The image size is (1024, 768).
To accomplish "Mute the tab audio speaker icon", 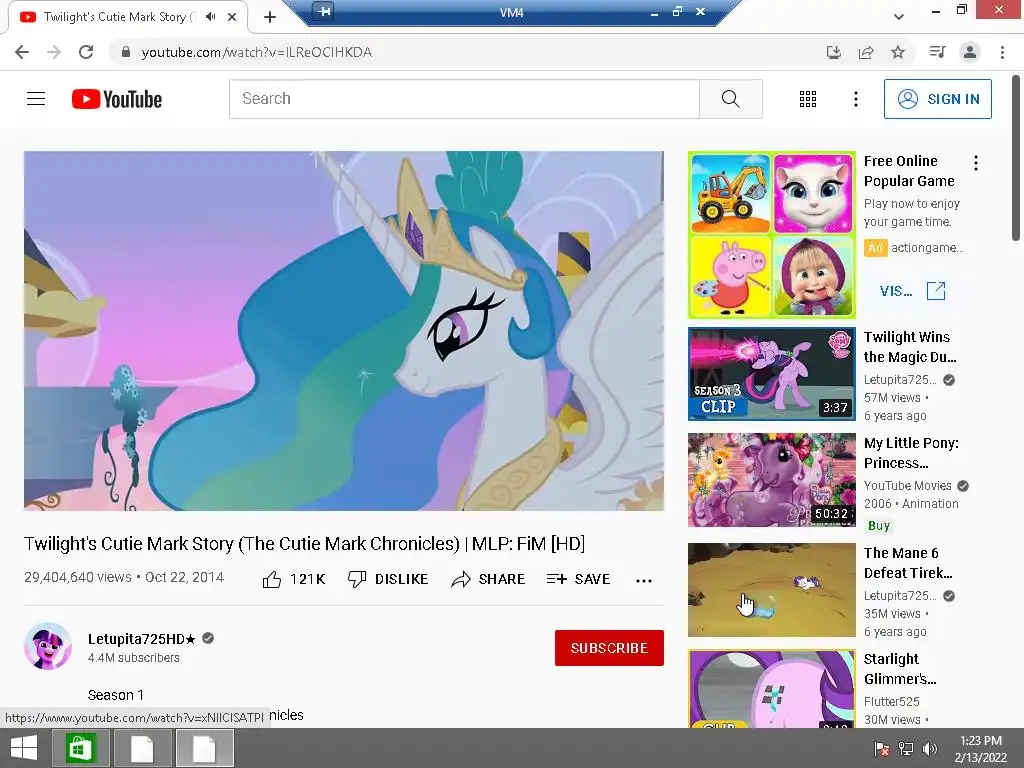I will pyautogui.click(x=210, y=16).
